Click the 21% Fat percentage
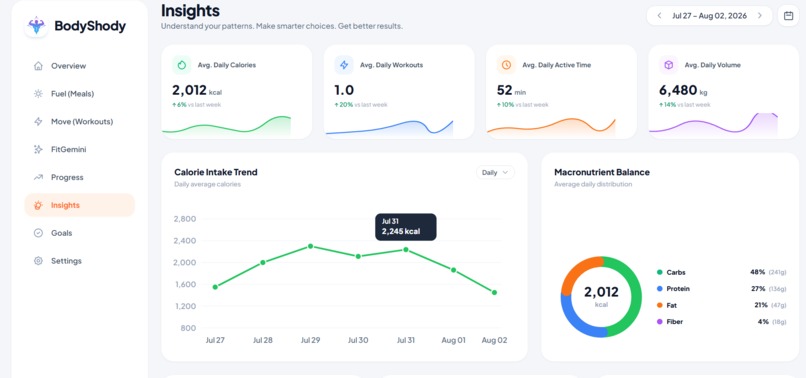 tap(761, 305)
